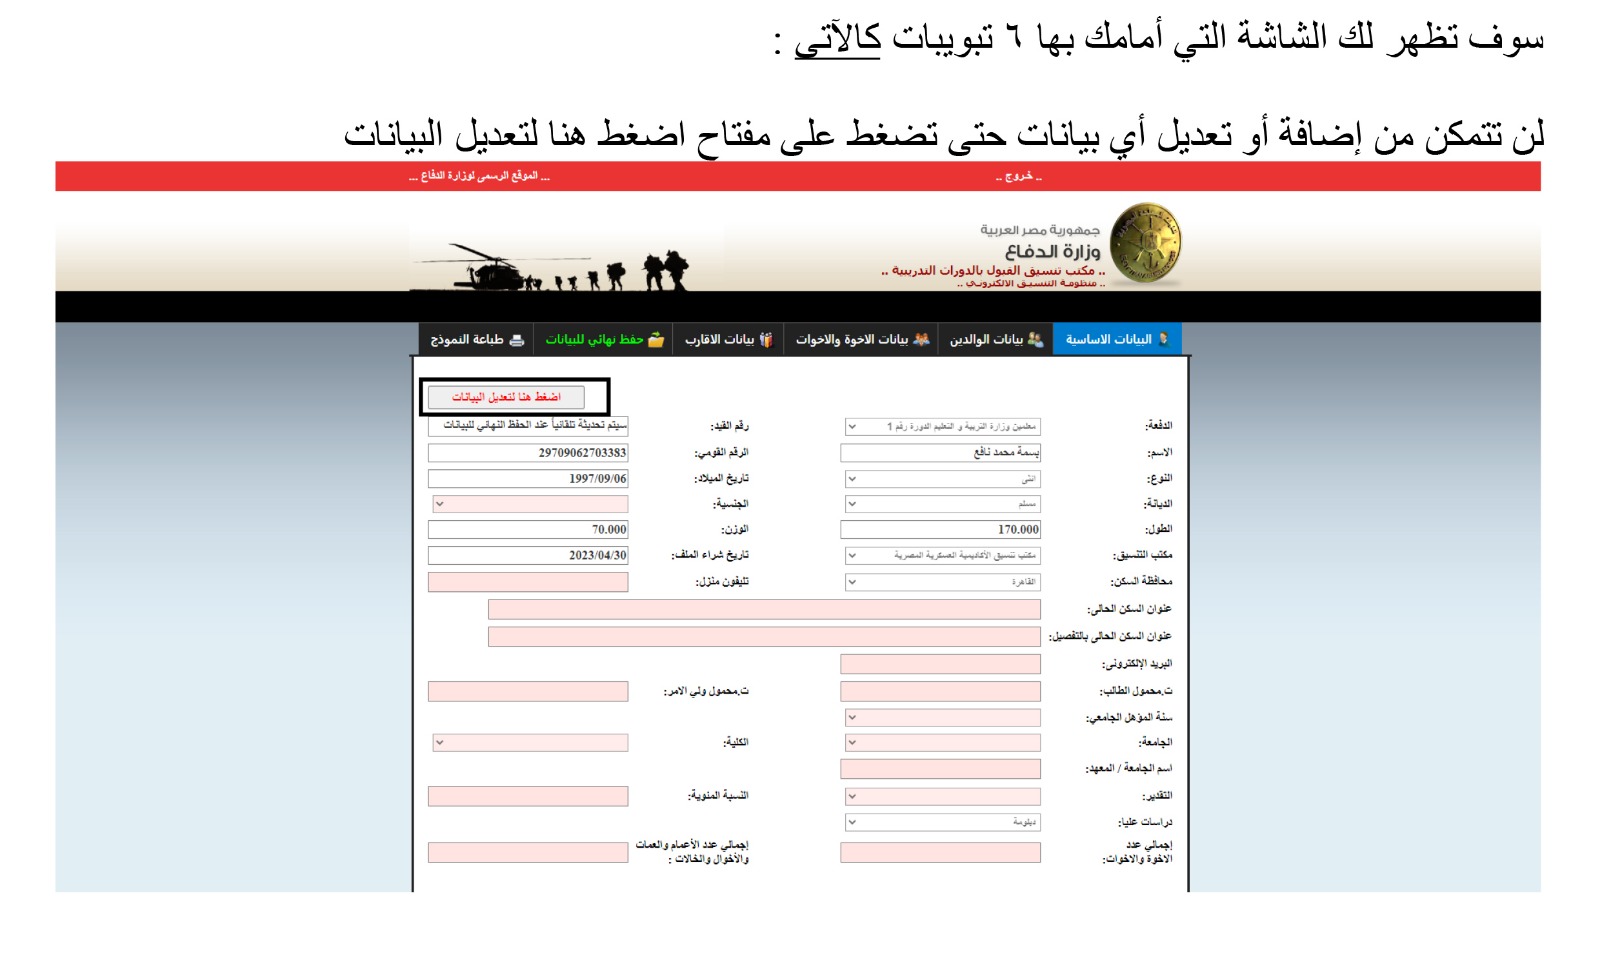
Task: Click the folder icon on حفظ نهائي للبيانات
Action: click(656, 340)
